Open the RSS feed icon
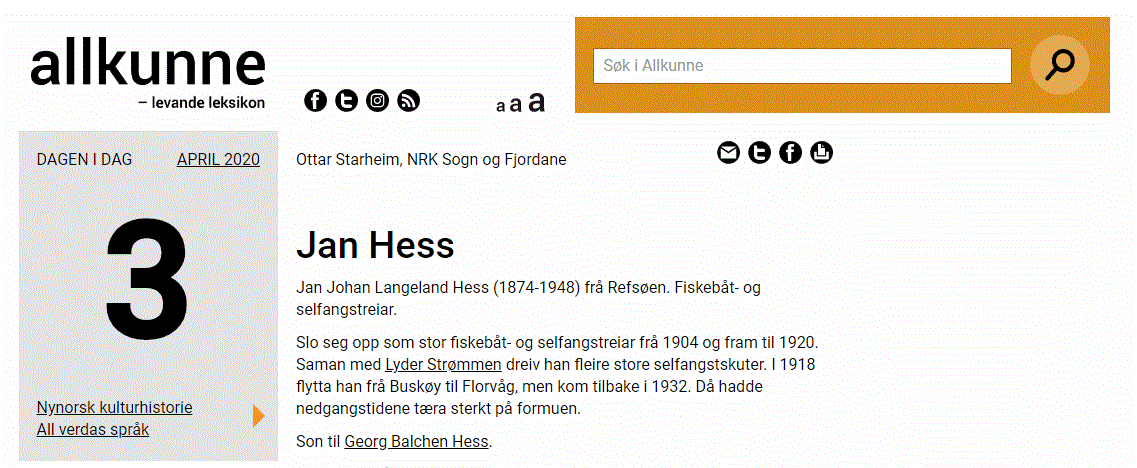This screenshot has width=1137, height=468. pos(409,100)
